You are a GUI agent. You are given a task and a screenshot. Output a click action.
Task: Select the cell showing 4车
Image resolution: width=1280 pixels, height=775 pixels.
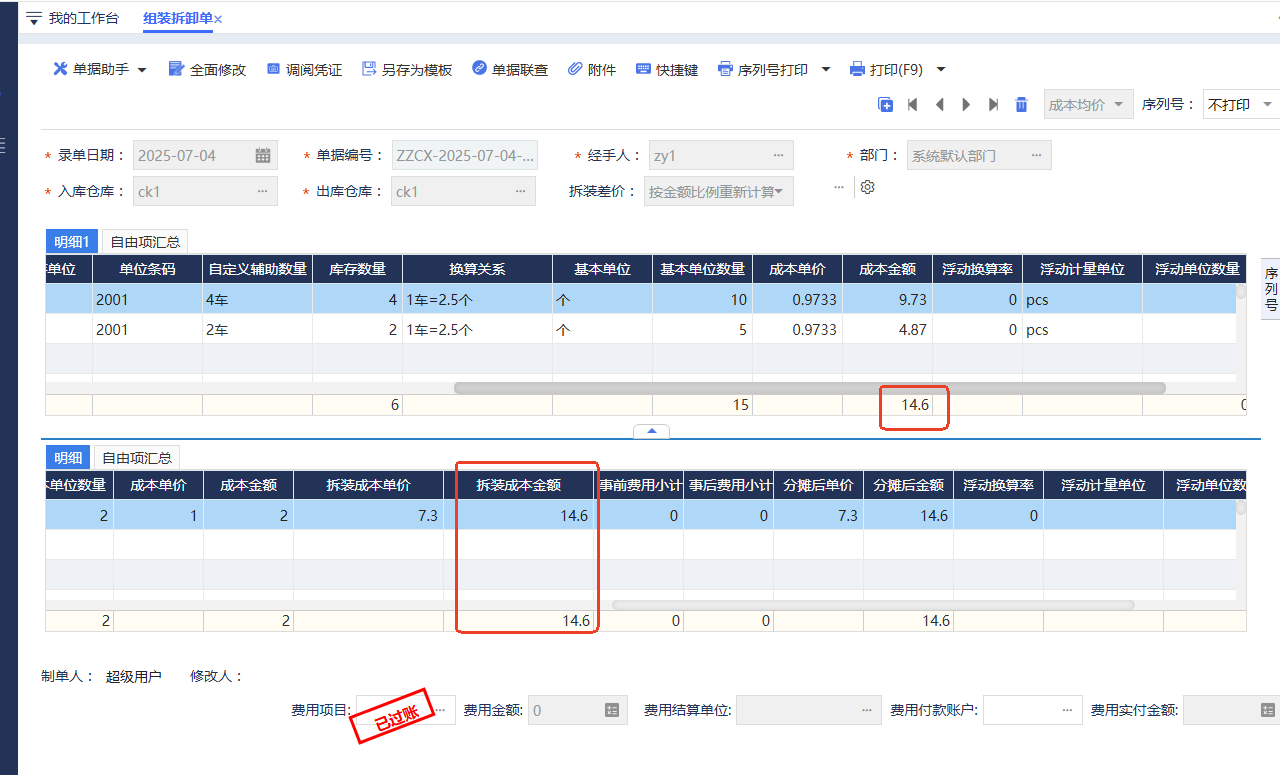coord(257,299)
